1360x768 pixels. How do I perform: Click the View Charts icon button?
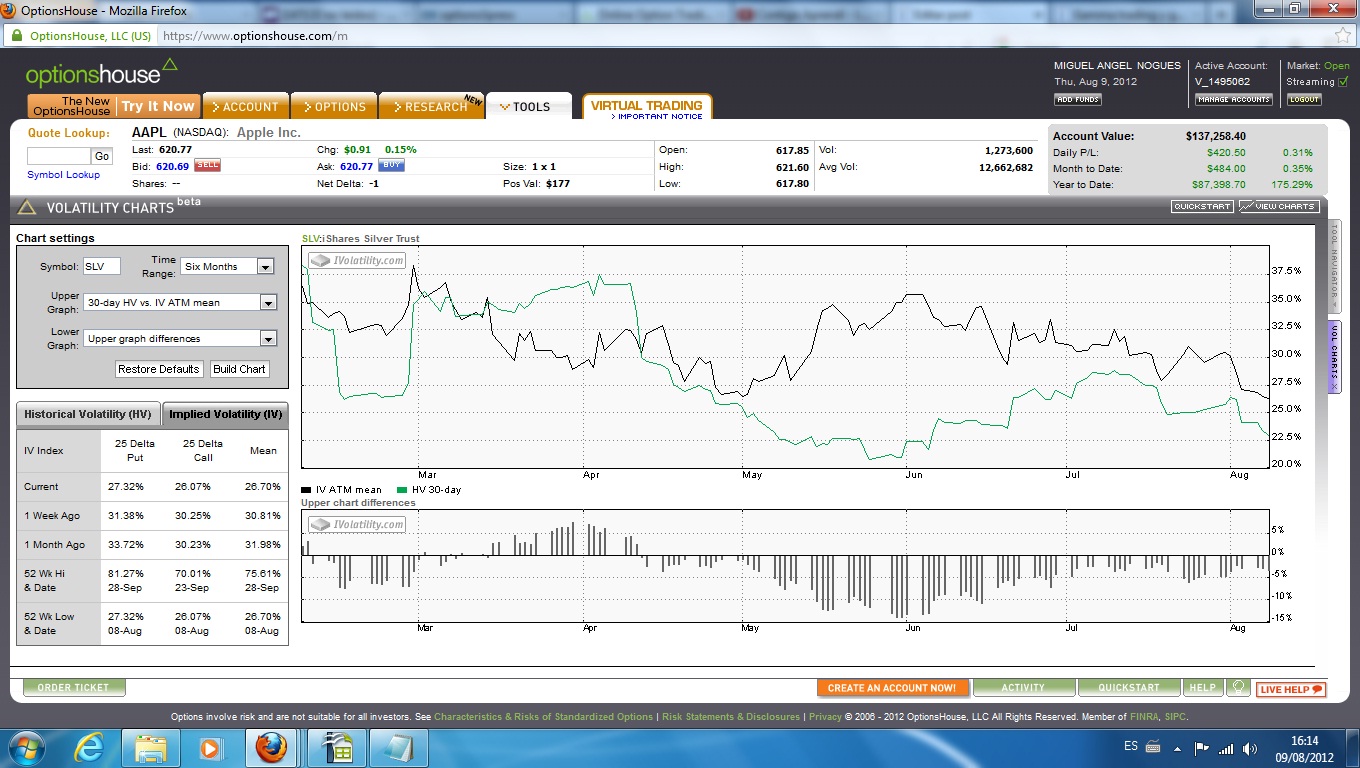[x=1279, y=206]
